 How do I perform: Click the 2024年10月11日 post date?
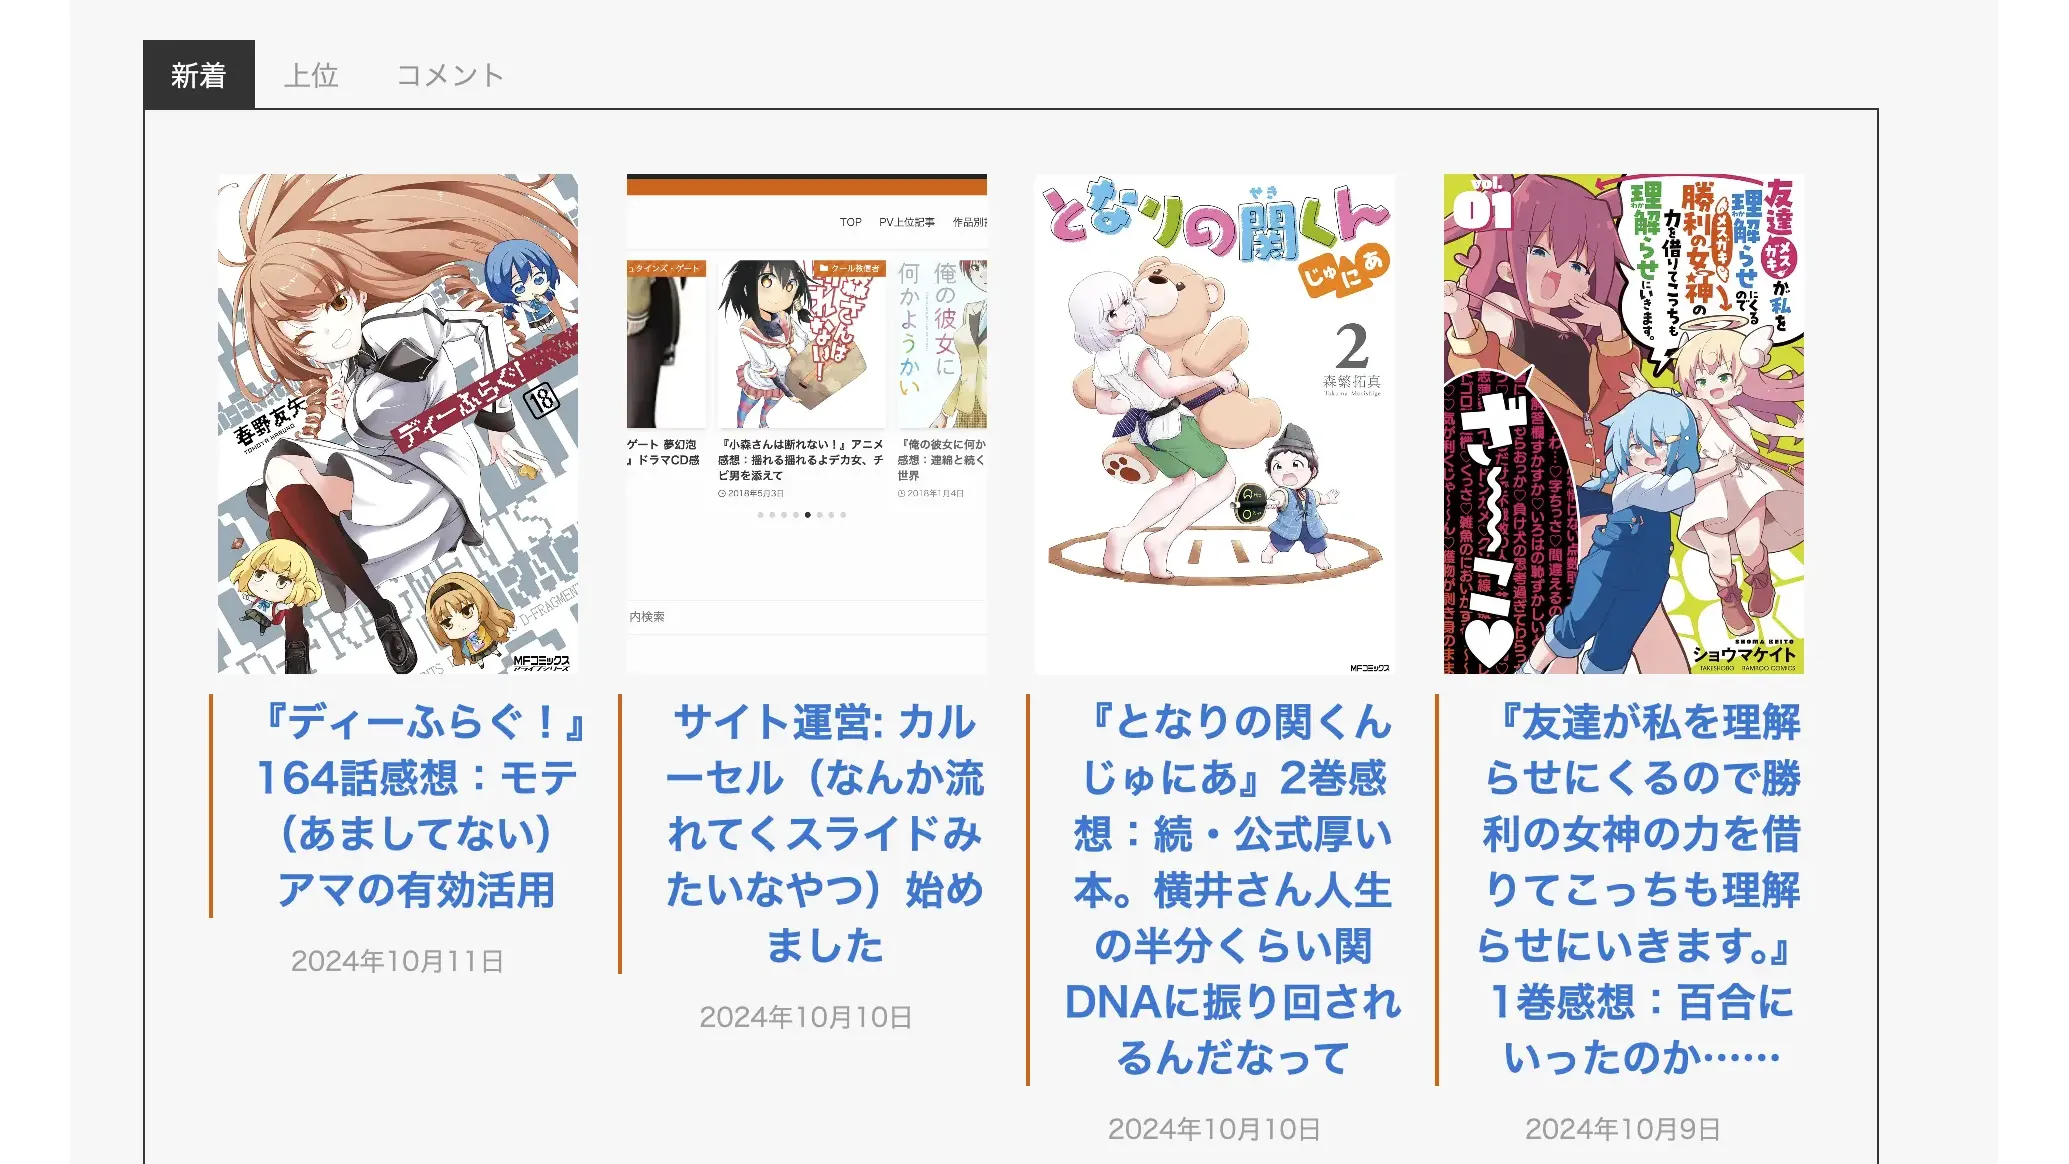tap(397, 961)
